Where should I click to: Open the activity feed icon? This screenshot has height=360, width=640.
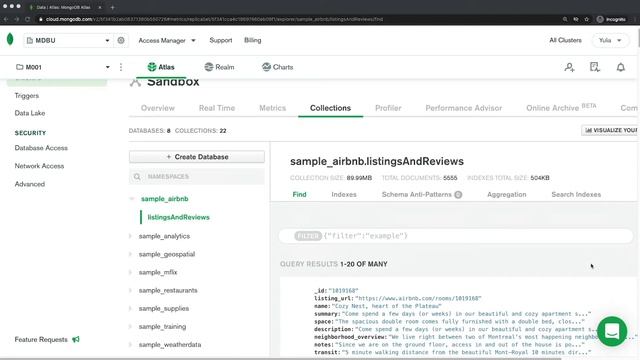pos(595,67)
